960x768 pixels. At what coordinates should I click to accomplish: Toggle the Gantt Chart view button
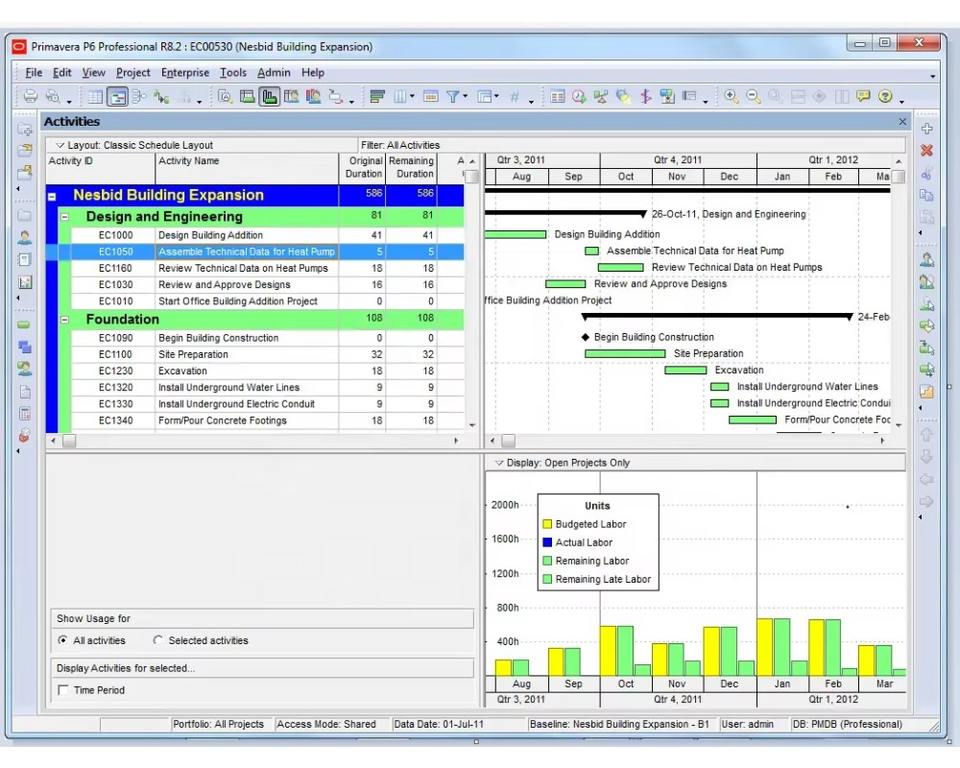point(118,96)
